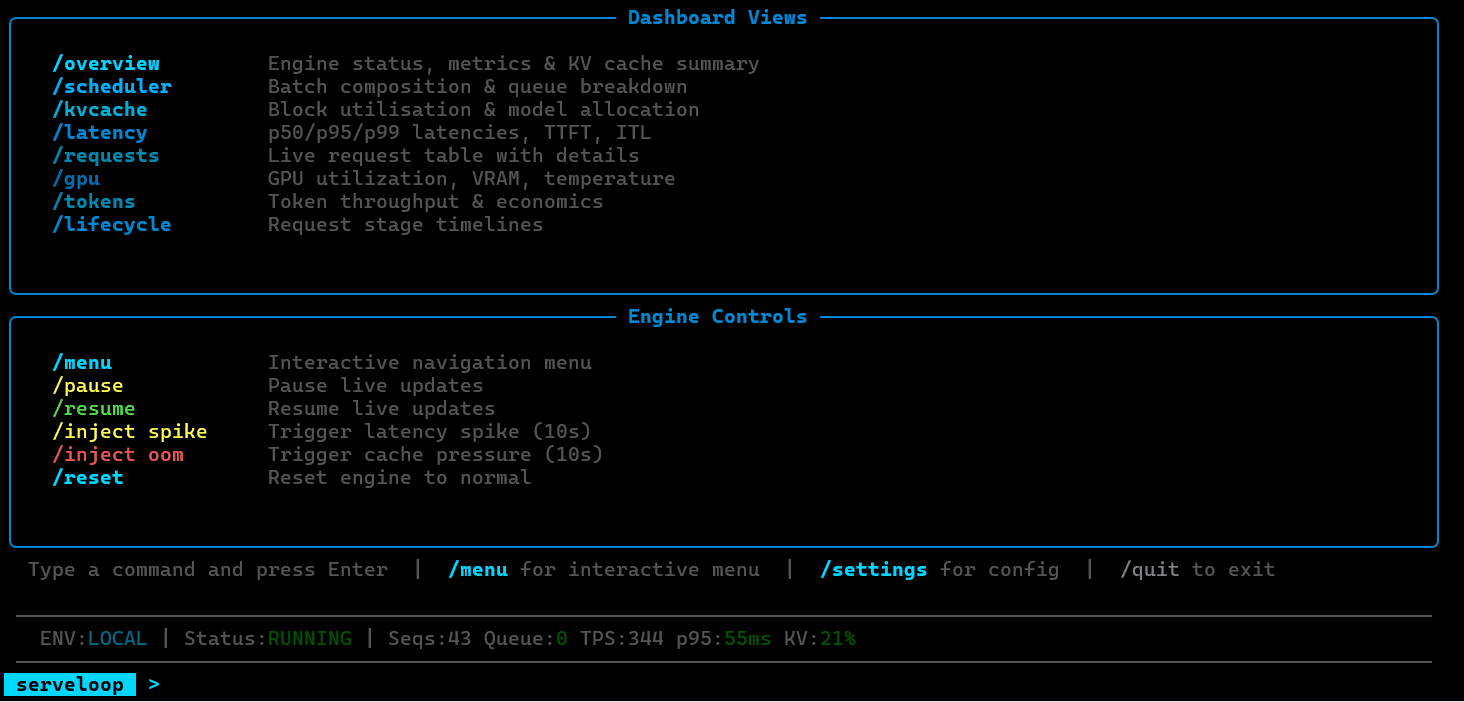Select the /gpu command

point(76,179)
